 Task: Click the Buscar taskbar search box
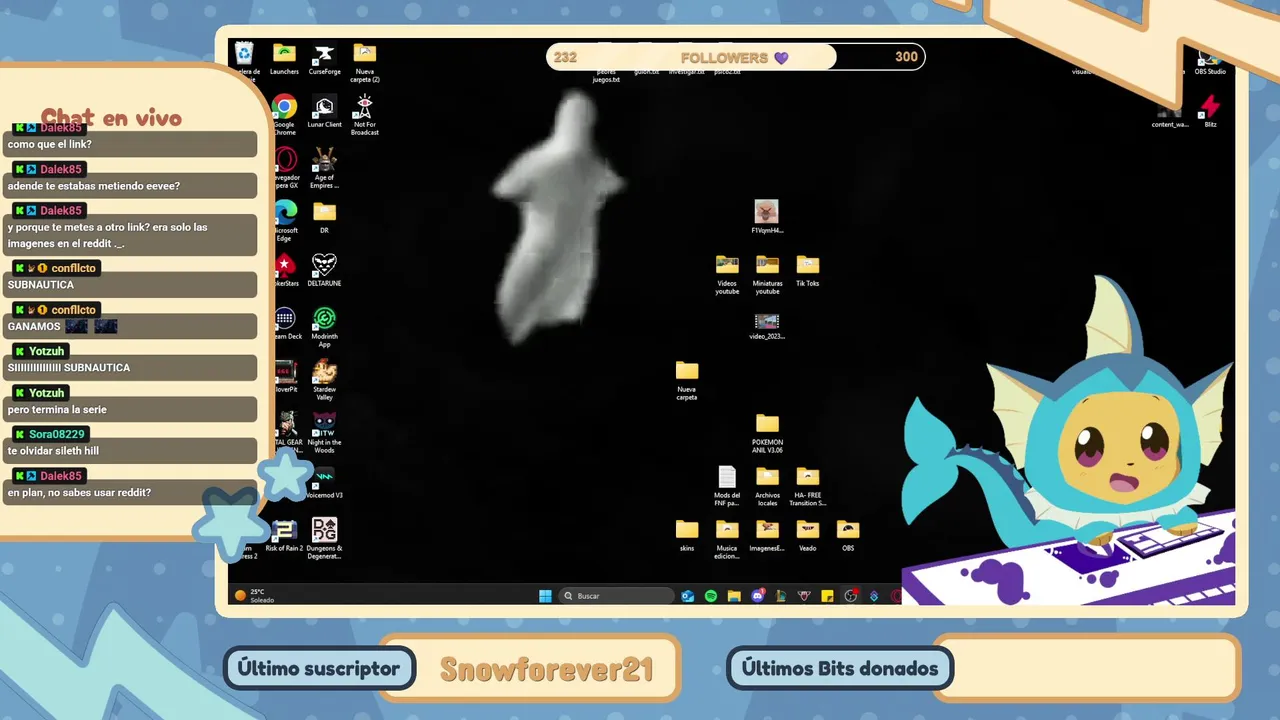coord(616,596)
